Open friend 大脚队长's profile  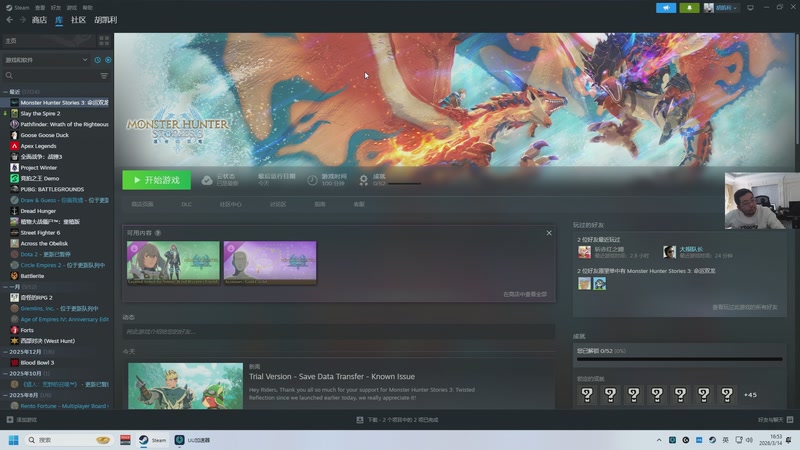tap(691, 249)
